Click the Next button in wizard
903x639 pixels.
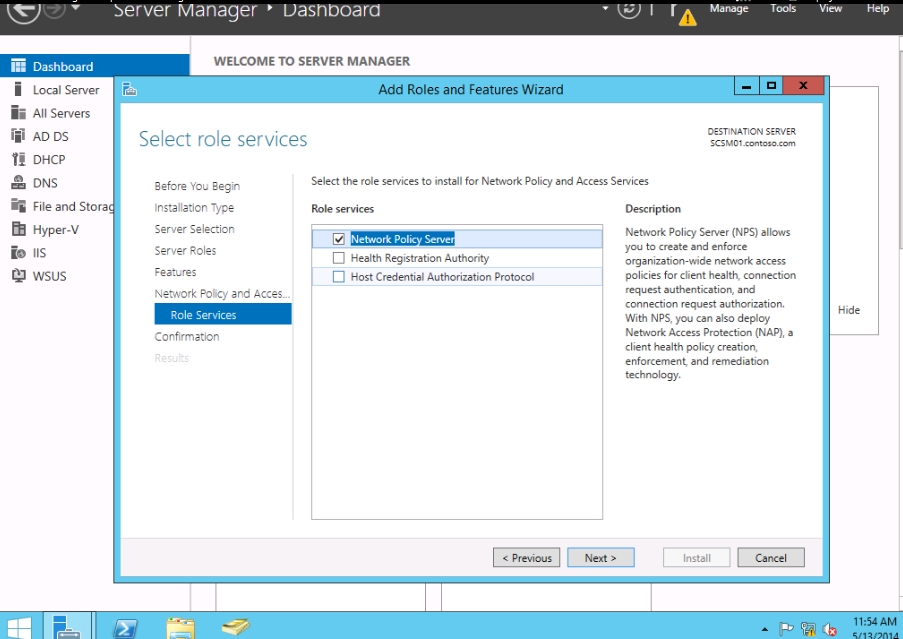[601, 558]
